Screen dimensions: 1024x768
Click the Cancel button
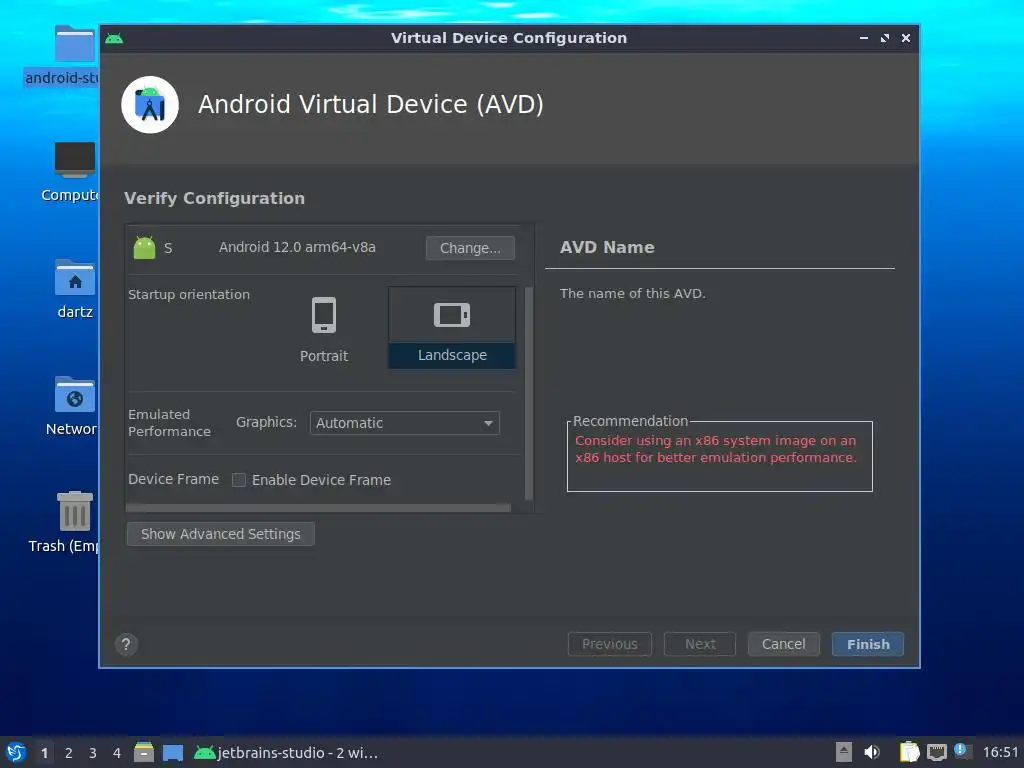coord(784,645)
